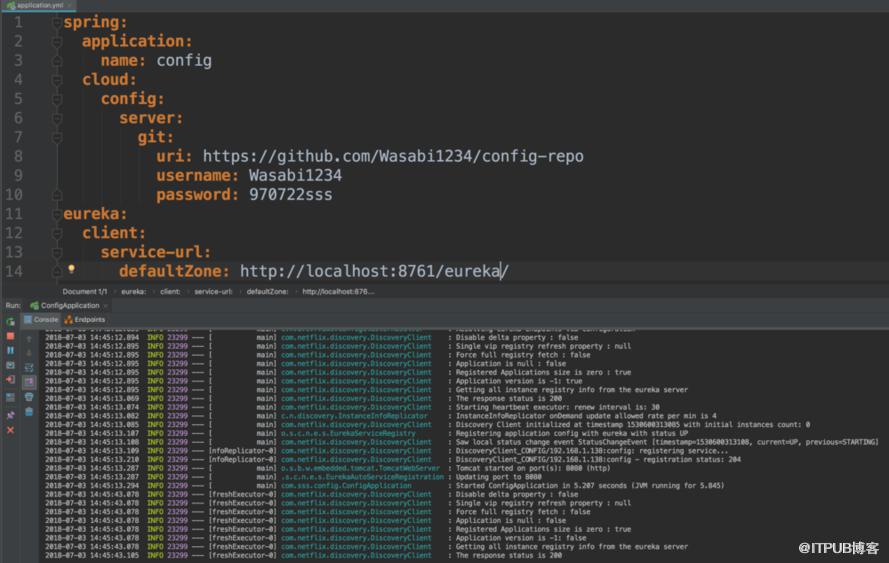This screenshot has height=563, width=889.
Task: Rerun ConfigApplication with the green rerun icon
Action: coord(10,321)
